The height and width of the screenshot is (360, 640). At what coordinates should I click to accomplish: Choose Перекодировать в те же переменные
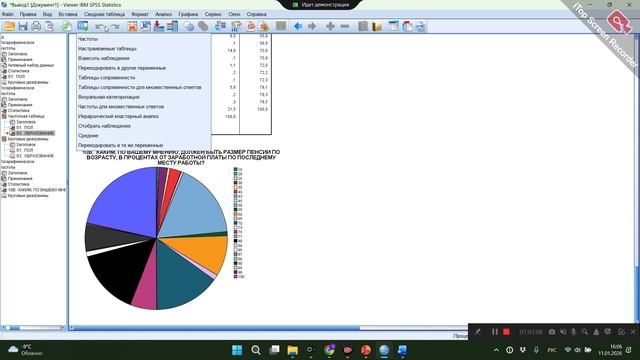pyautogui.click(x=144, y=145)
